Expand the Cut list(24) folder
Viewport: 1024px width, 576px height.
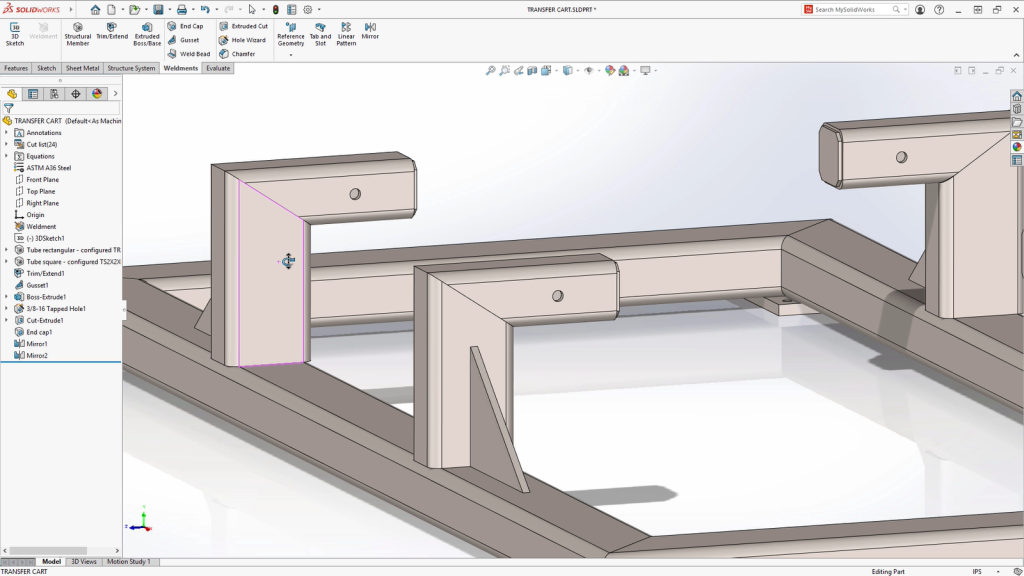pyautogui.click(x=6, y=144)
